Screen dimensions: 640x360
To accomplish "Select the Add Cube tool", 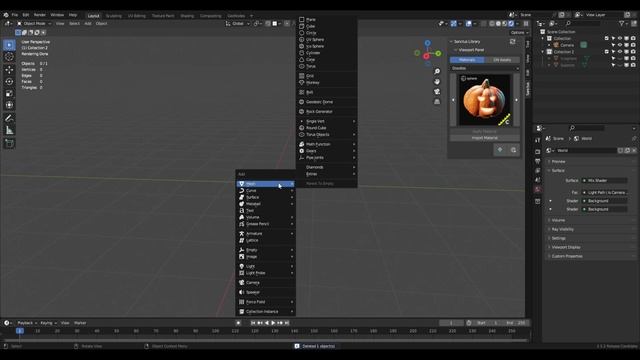I will pyautogui.click(x=9, y=143).
